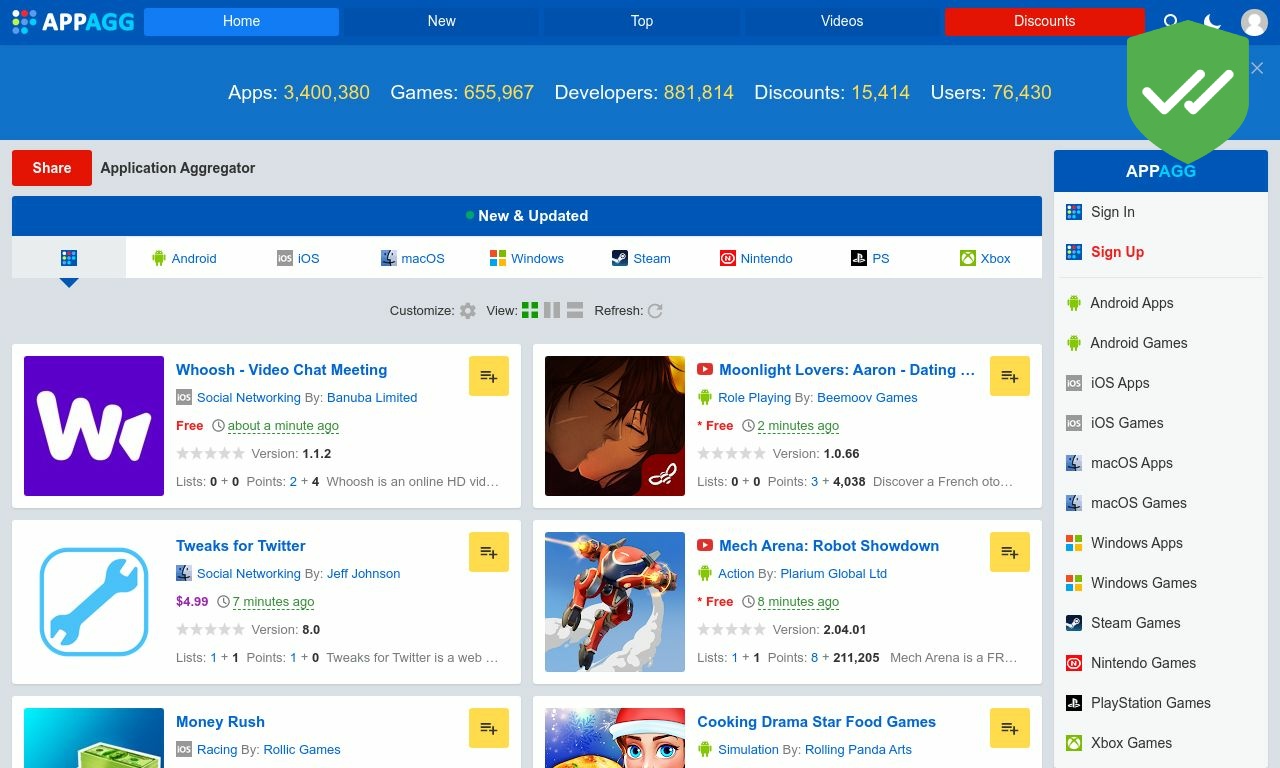Add Money Rush to a list
This screenshot has width=1280, height=768.
(x=489, y=728)
